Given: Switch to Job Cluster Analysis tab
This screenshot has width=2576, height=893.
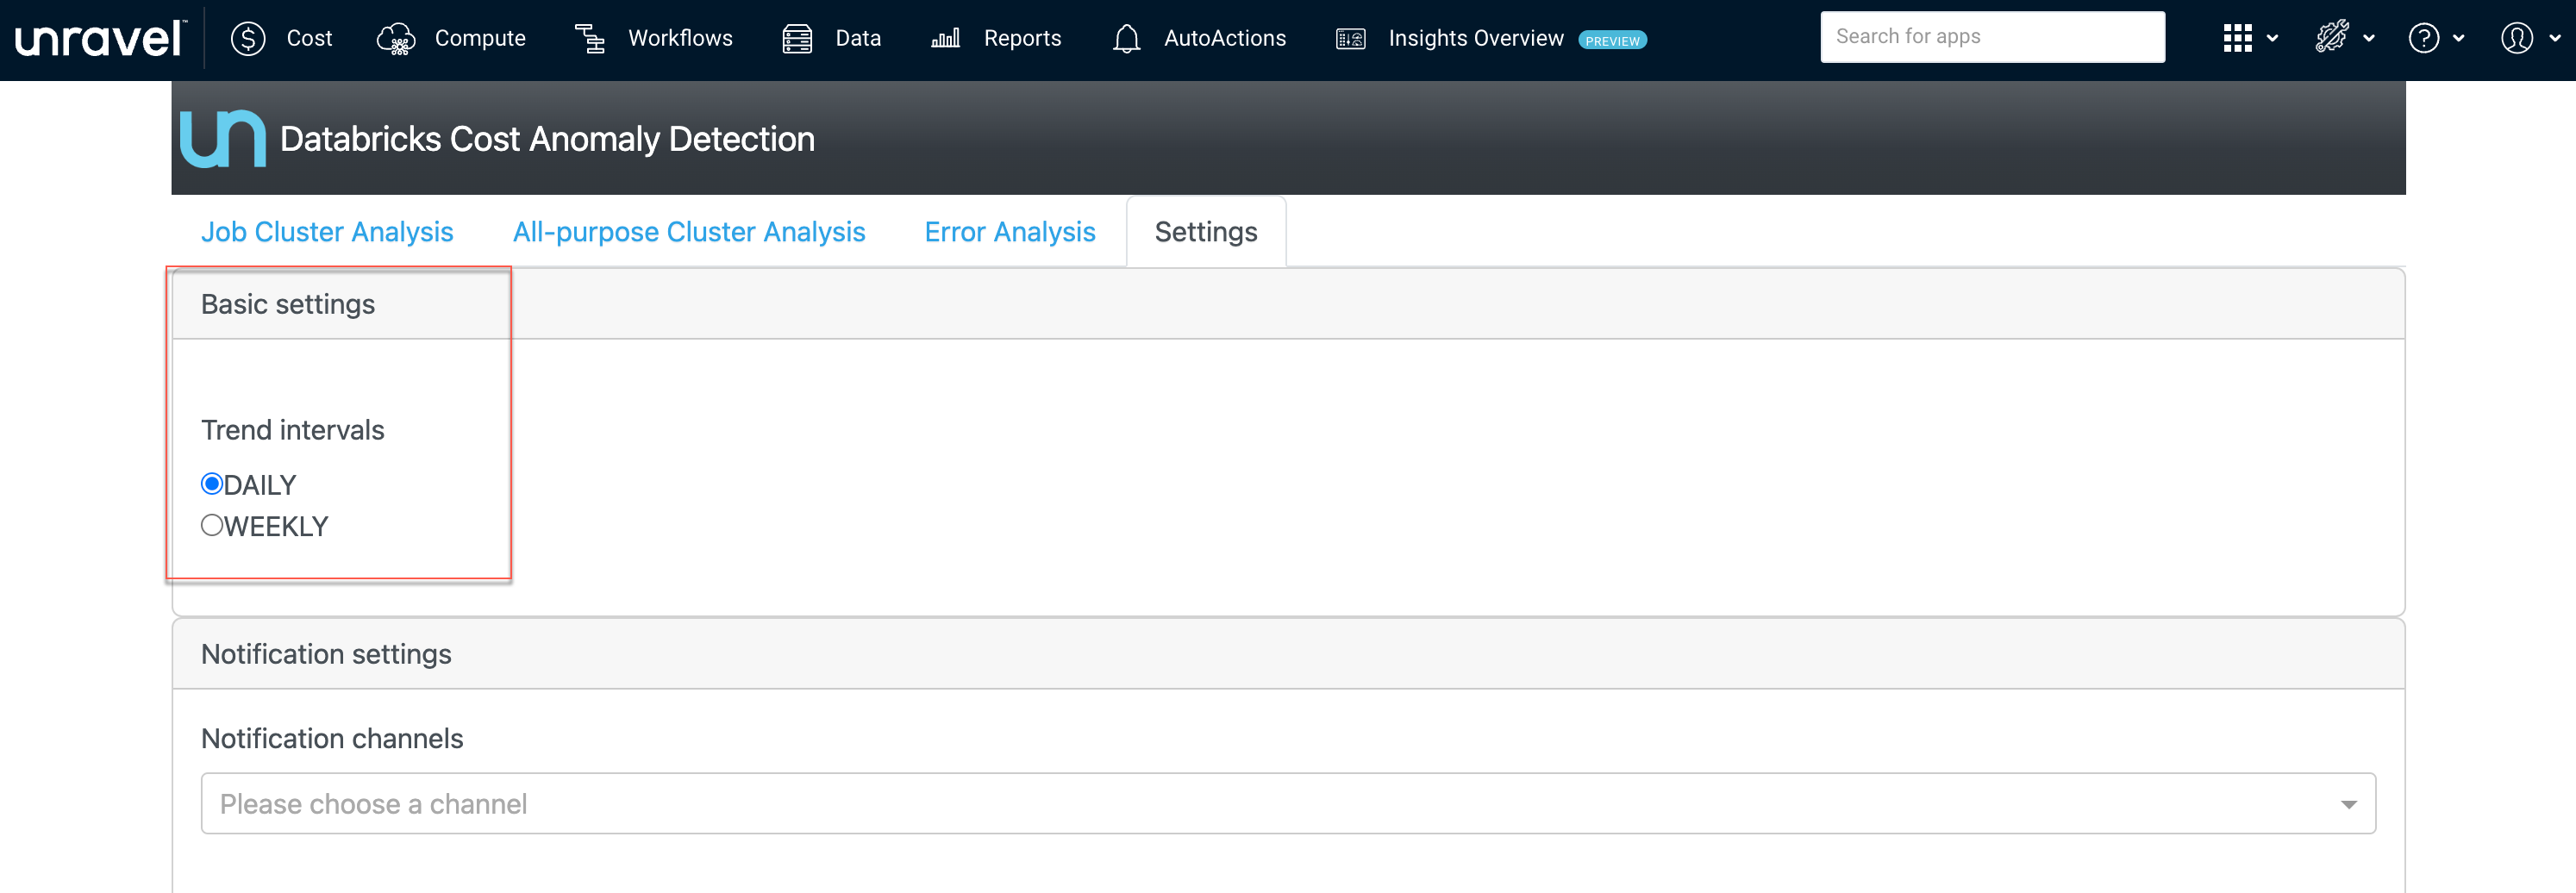Looking at the screenshot, I should coord(327,232).
